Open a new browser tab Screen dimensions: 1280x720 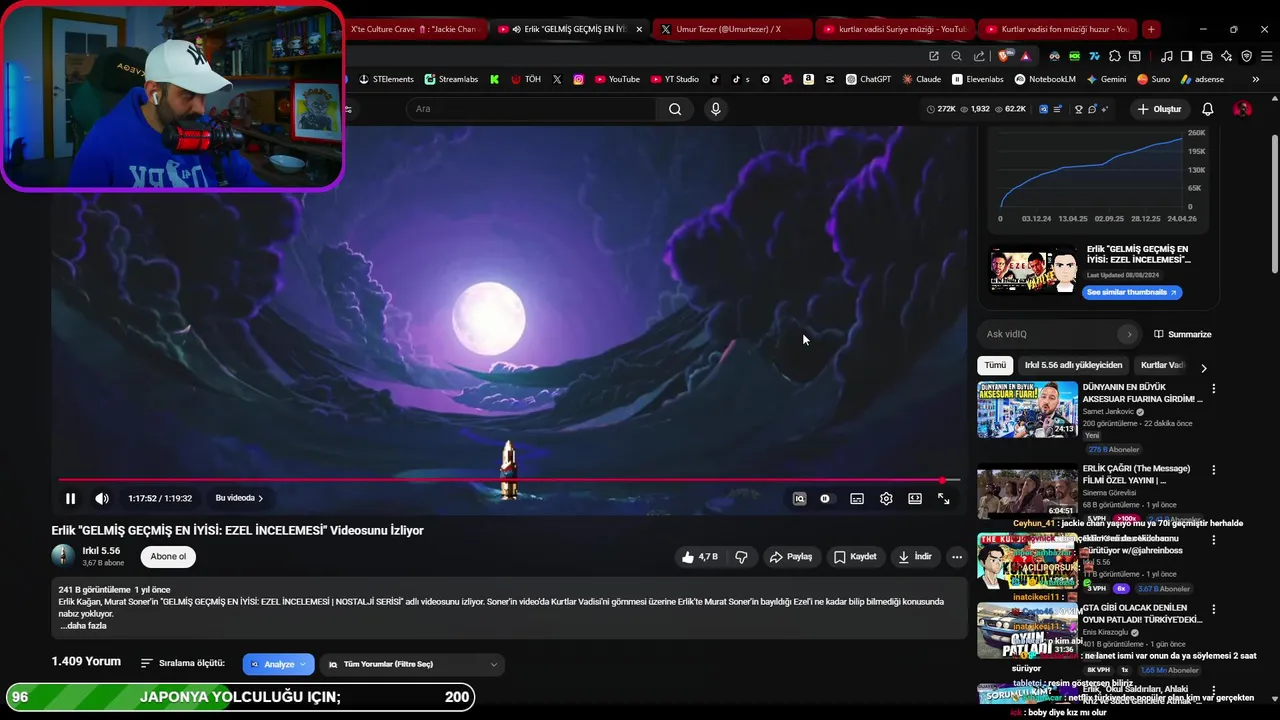coord(1151,29)
